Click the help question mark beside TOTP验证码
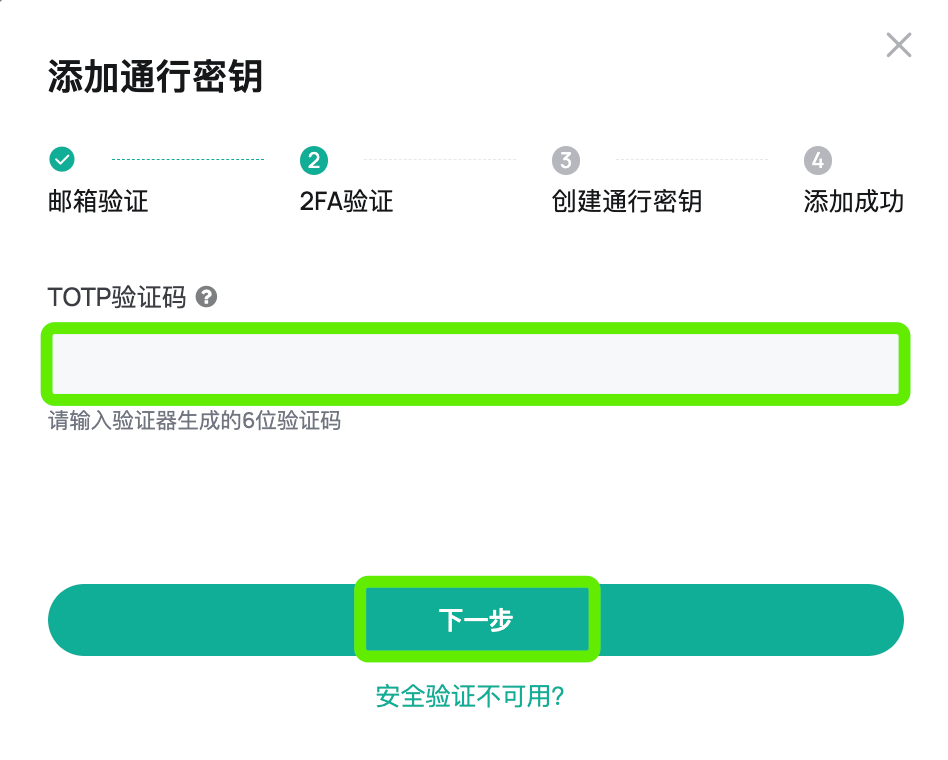The height and width of the screenshot is (760, 948). coord(207,297)
